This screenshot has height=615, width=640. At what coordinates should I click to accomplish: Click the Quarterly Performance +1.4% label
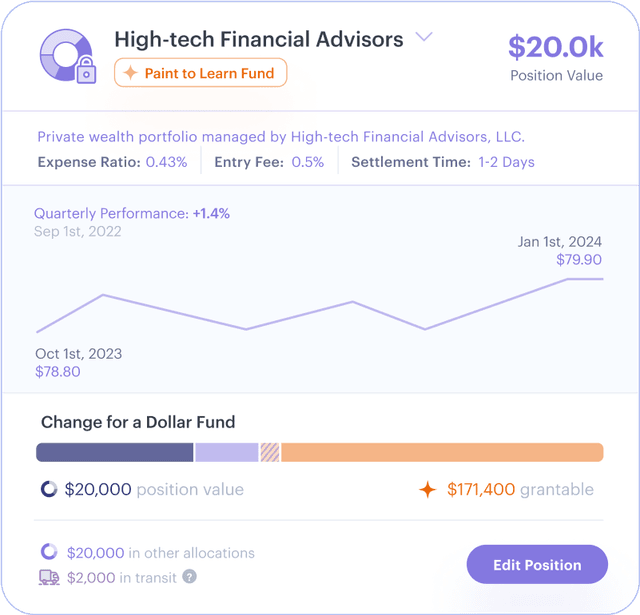point(132,213)
